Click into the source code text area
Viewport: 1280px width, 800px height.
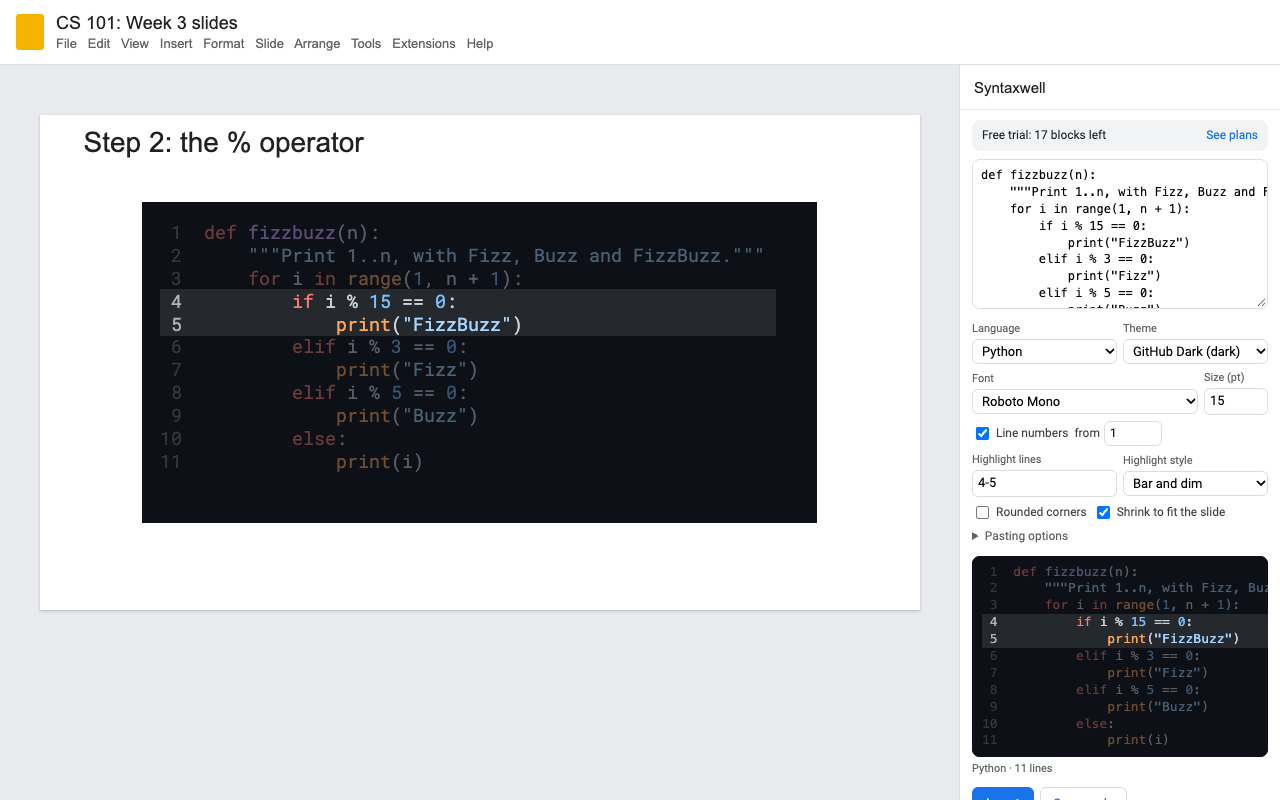pyautogui.click(x=1120, y=234)
